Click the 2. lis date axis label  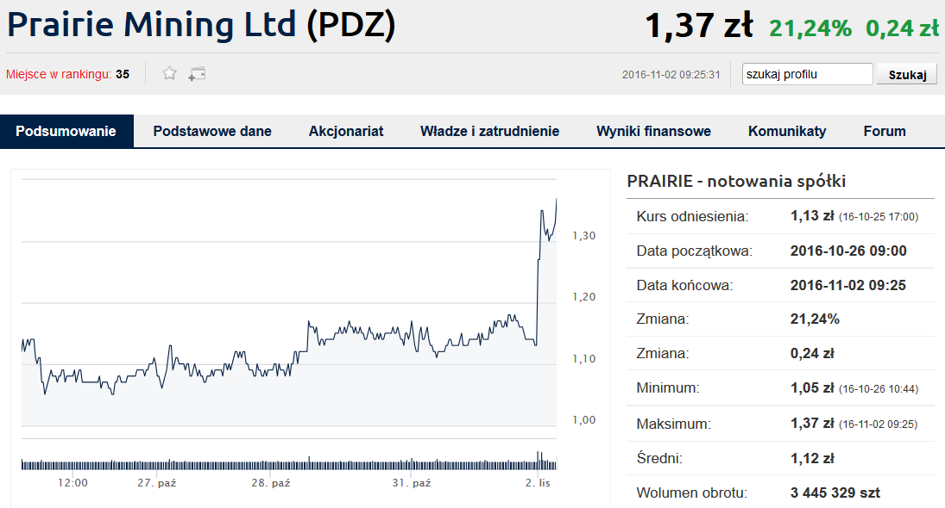(538, 483)
